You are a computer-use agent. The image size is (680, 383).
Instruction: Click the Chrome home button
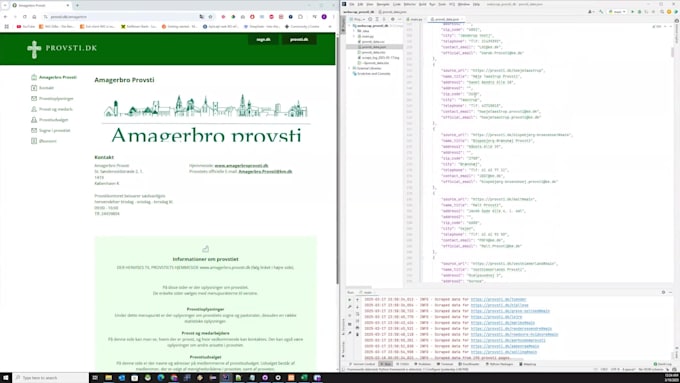point(34,16)
